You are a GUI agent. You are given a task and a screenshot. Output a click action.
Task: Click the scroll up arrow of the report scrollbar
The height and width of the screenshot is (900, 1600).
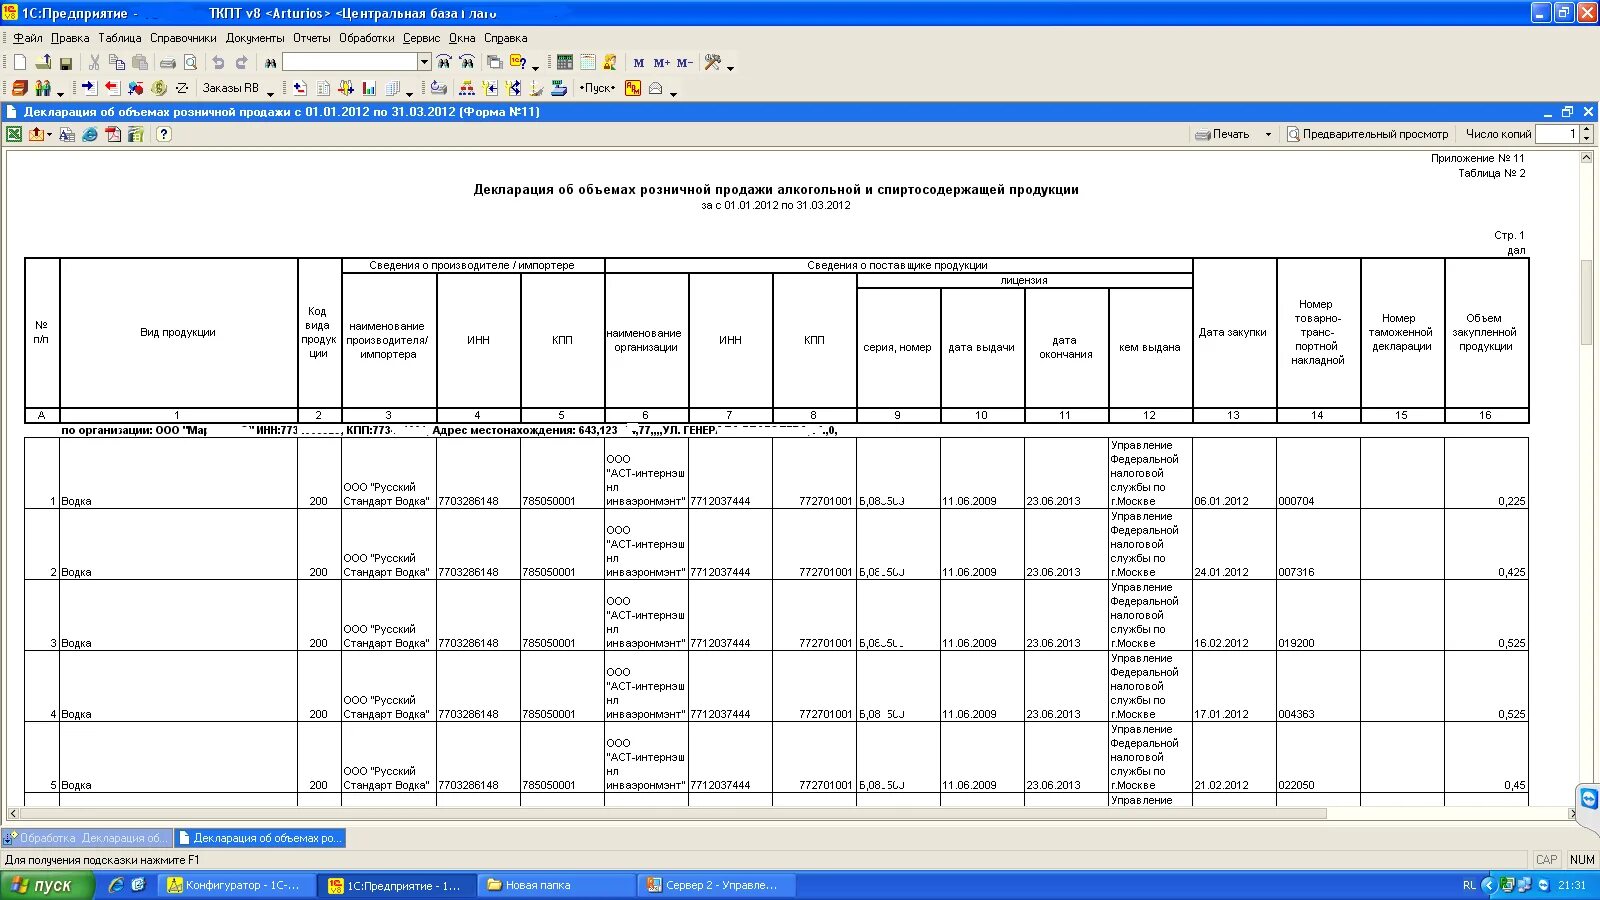tap(1586, 157)
